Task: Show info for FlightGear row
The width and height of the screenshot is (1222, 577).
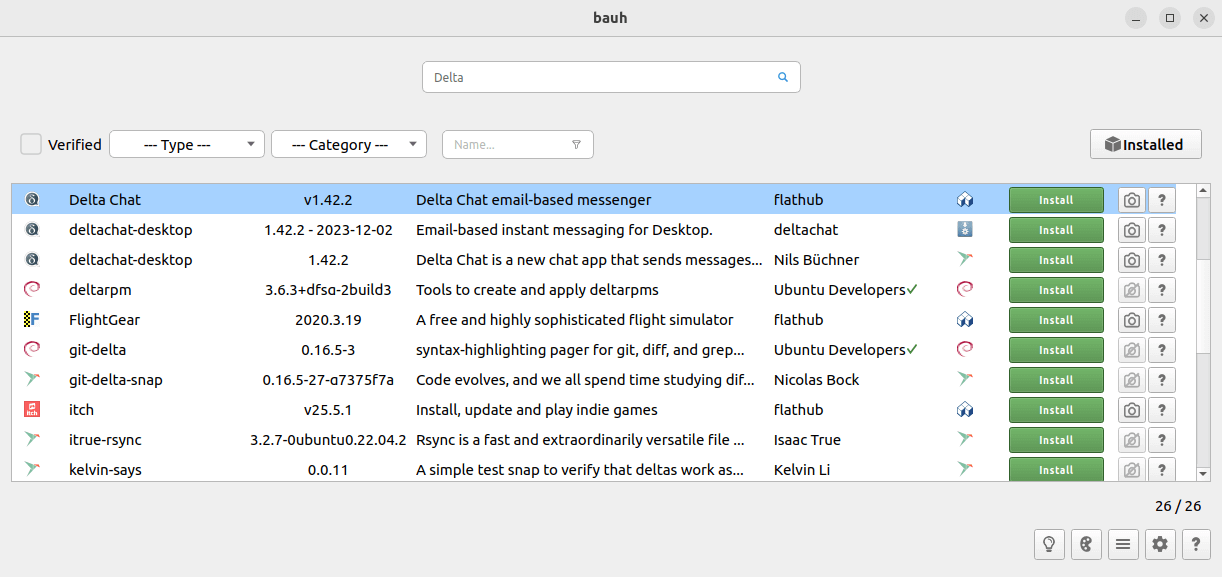Action: (1162, 320)
